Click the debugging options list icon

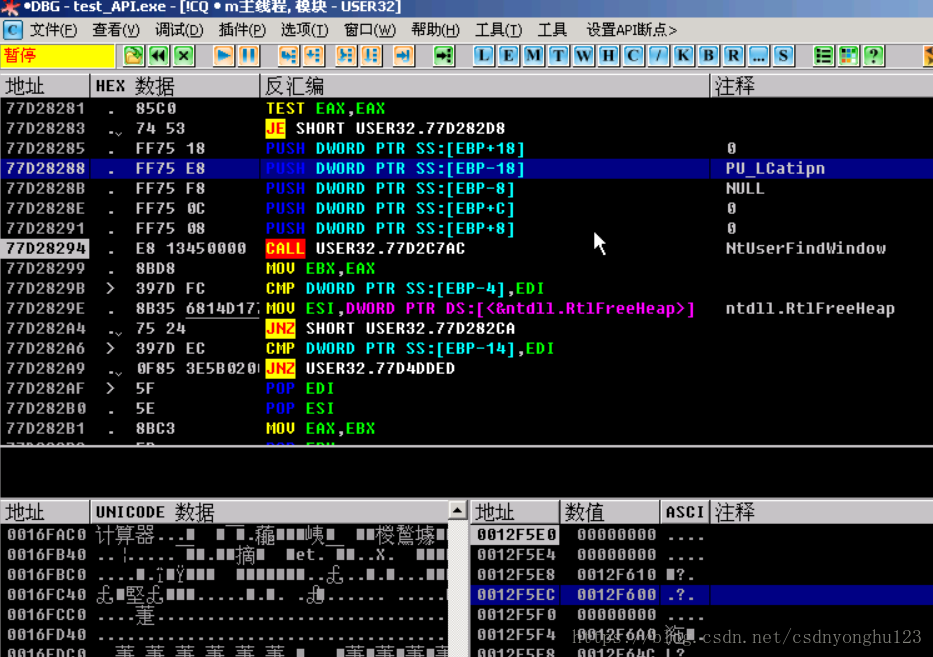824,56
